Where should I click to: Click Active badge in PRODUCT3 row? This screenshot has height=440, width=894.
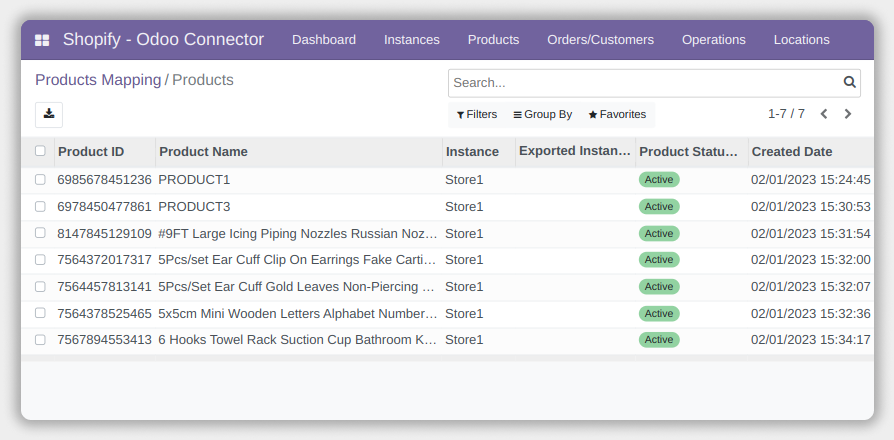659,206
